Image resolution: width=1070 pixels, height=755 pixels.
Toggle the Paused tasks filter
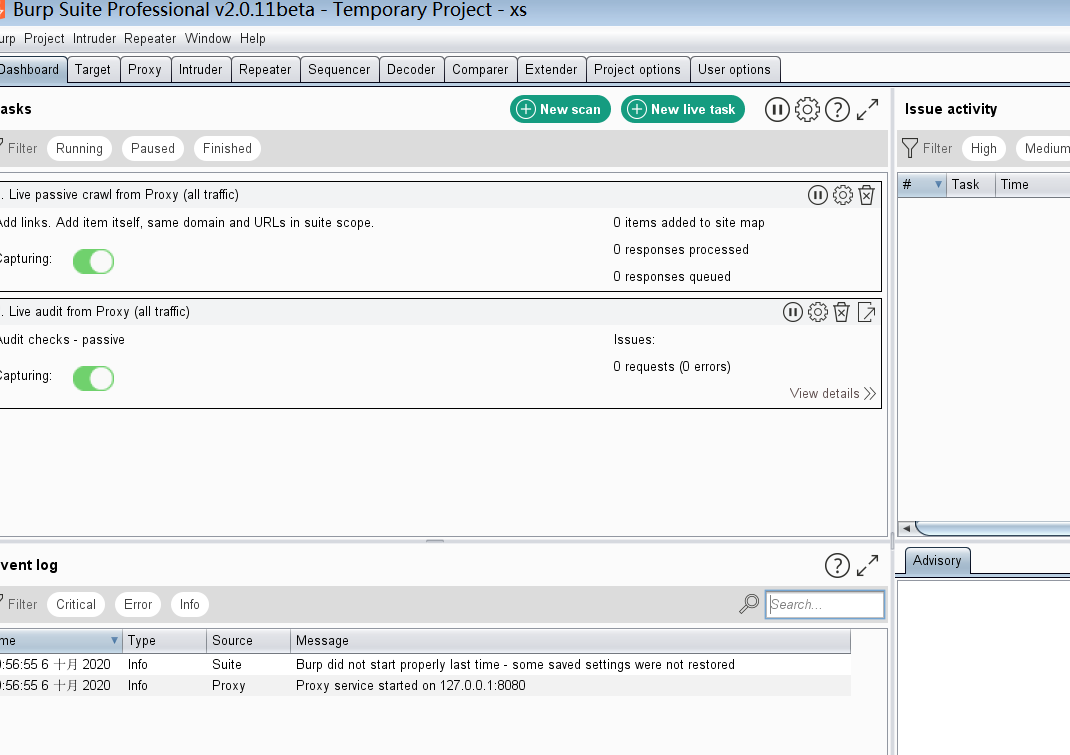point(153,148)
